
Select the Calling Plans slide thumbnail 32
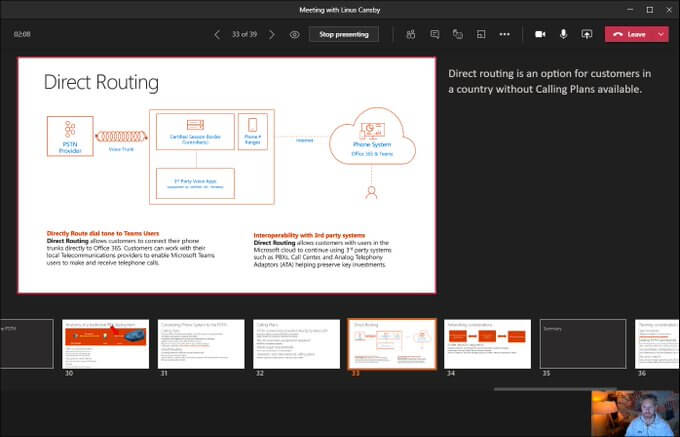pyautogui.click(x=297, y=344)
